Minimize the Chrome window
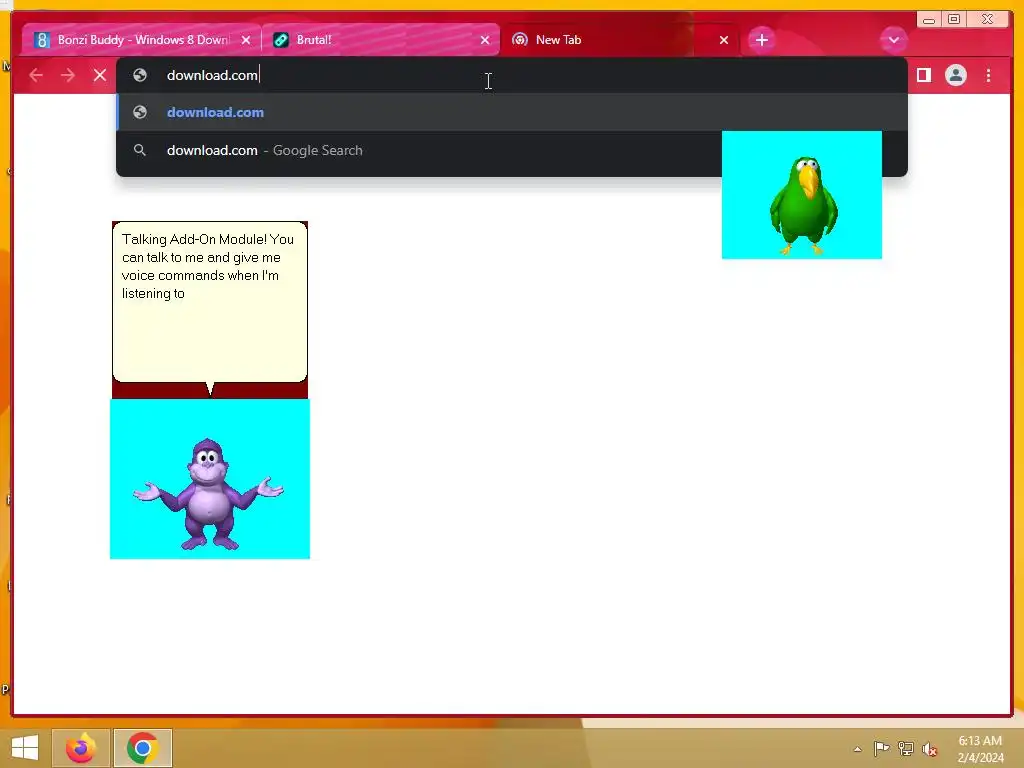 coord(929,20)
